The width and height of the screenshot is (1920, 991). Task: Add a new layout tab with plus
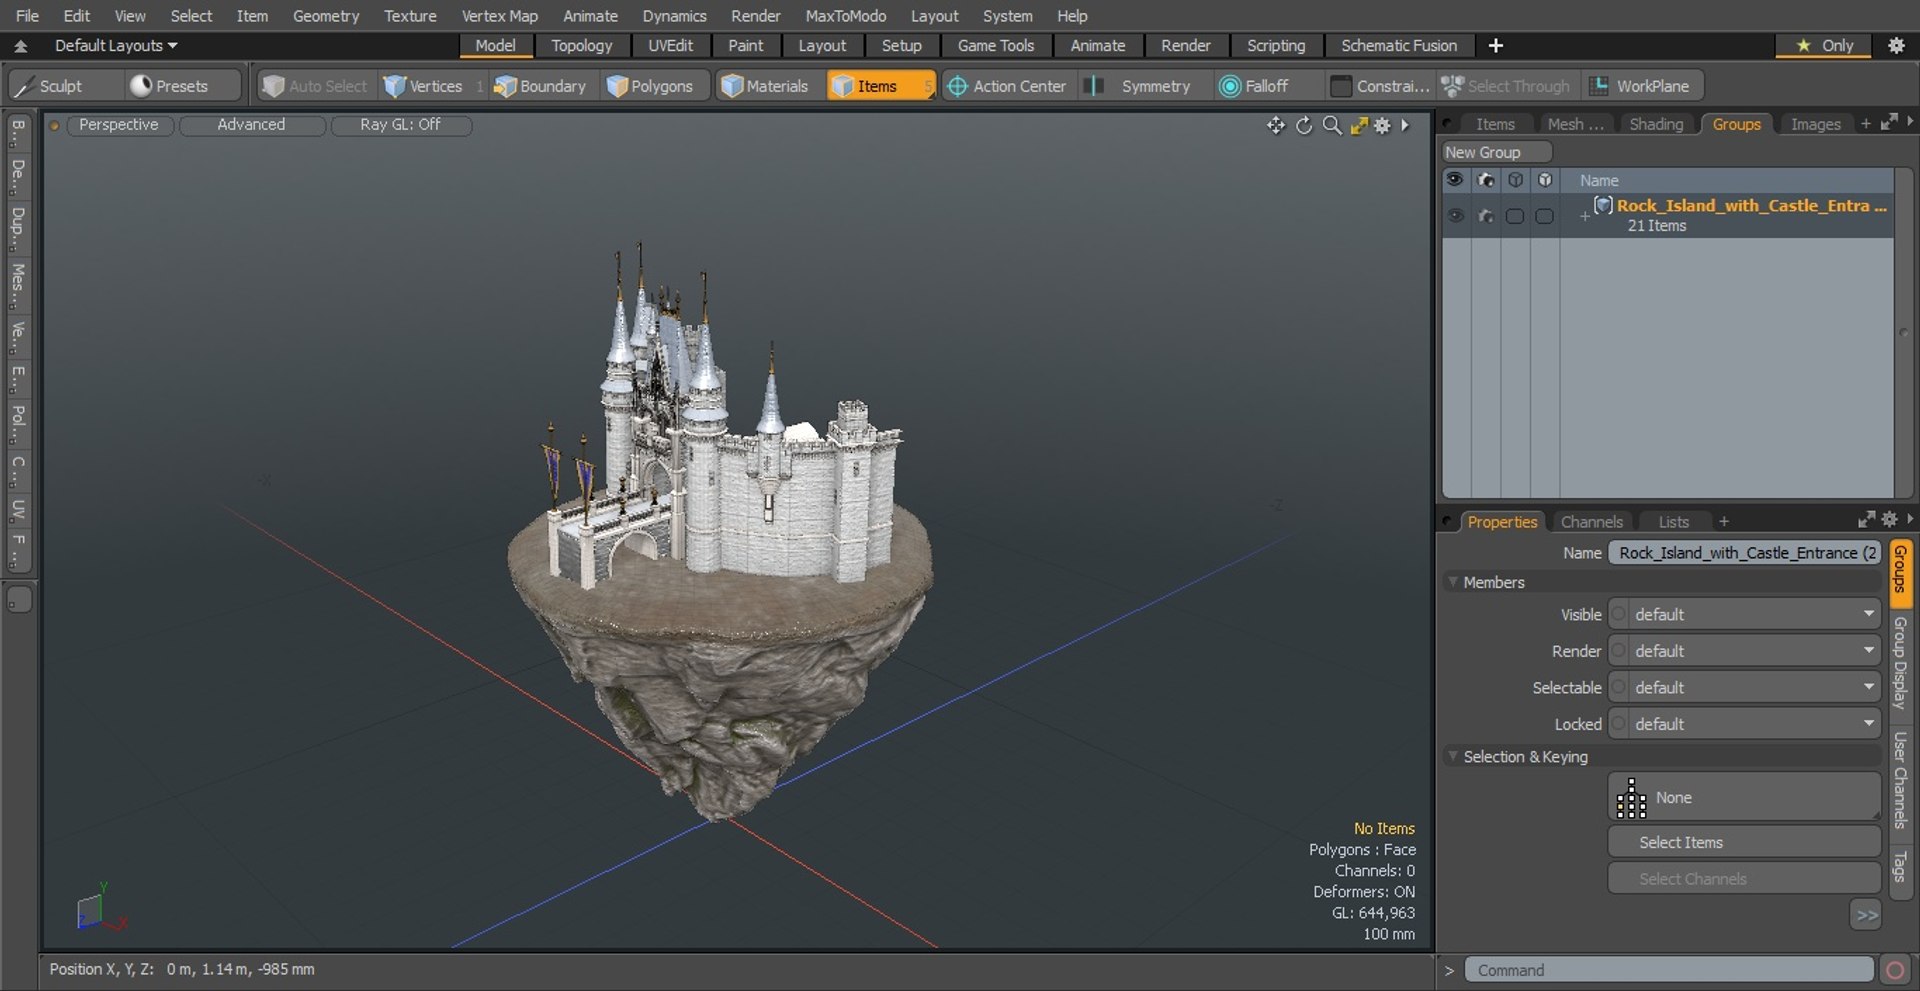1495,46
